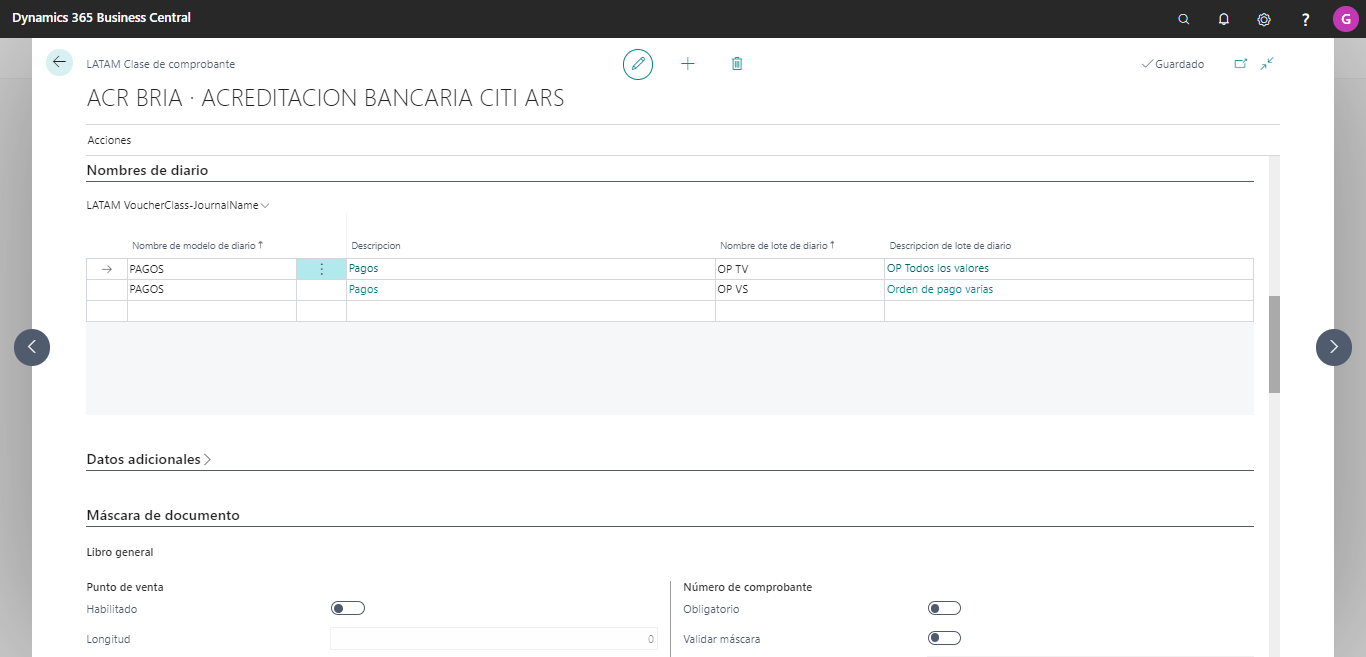Open Orden de pago varias link
1366x657 pixels.
[940, 289]
